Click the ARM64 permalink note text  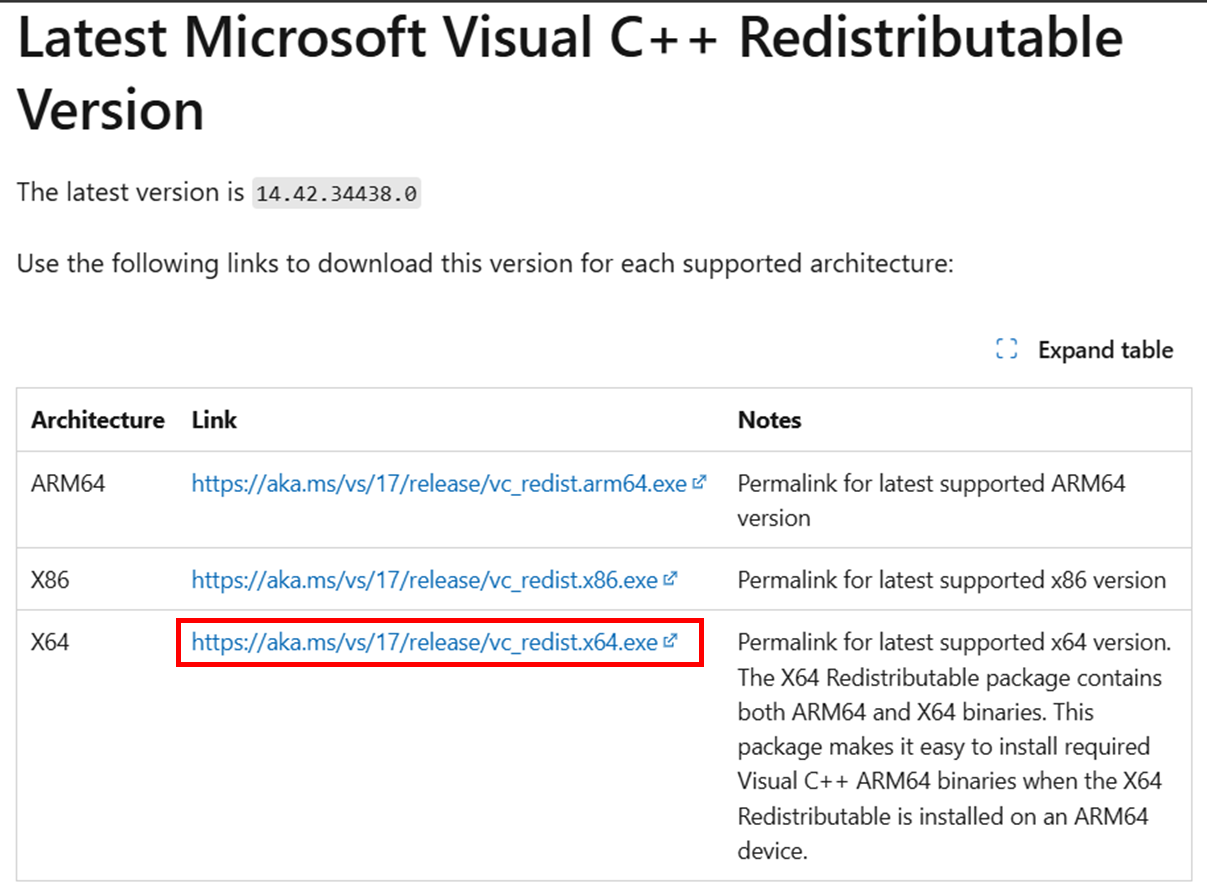click(932, 501)
